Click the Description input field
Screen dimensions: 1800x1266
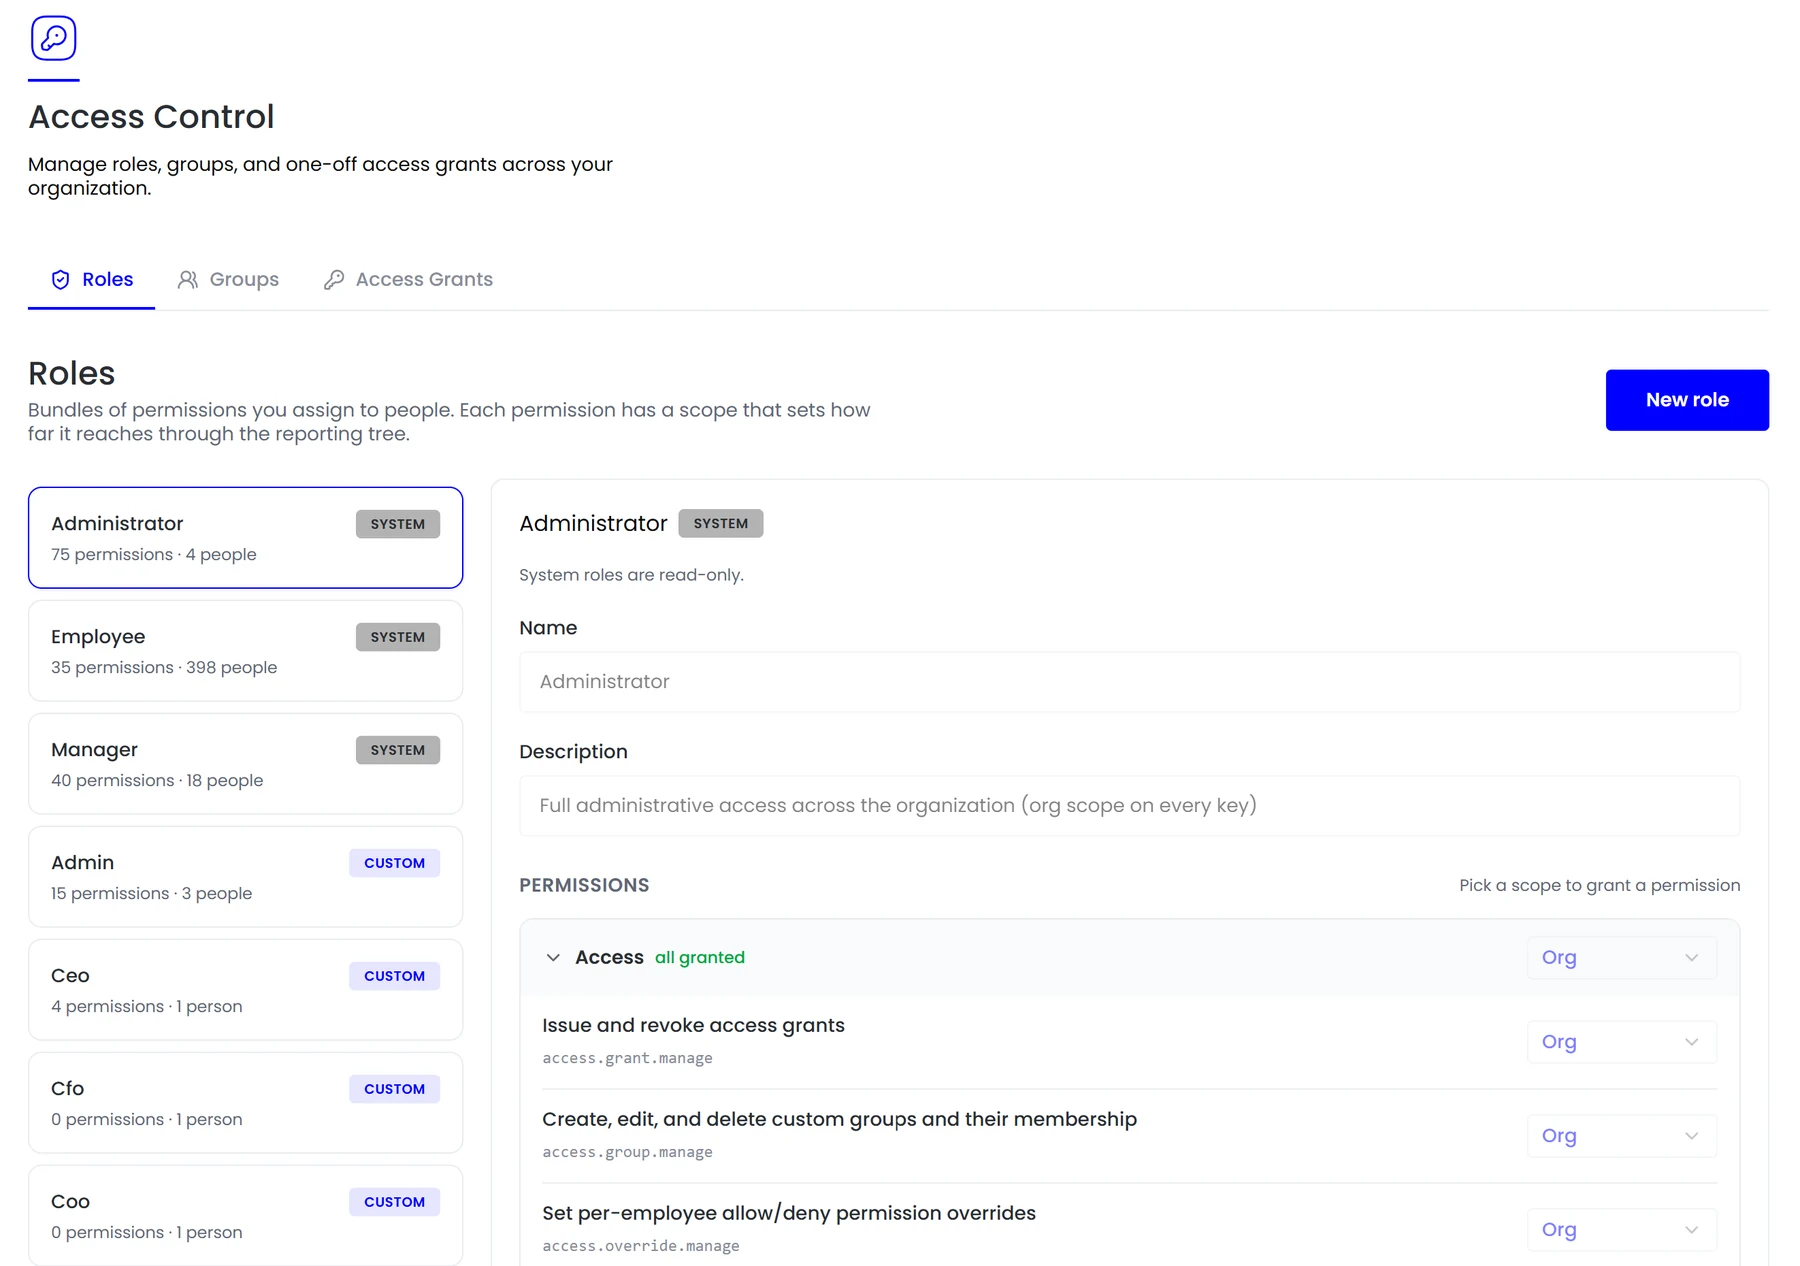(x=1129, y=806)
